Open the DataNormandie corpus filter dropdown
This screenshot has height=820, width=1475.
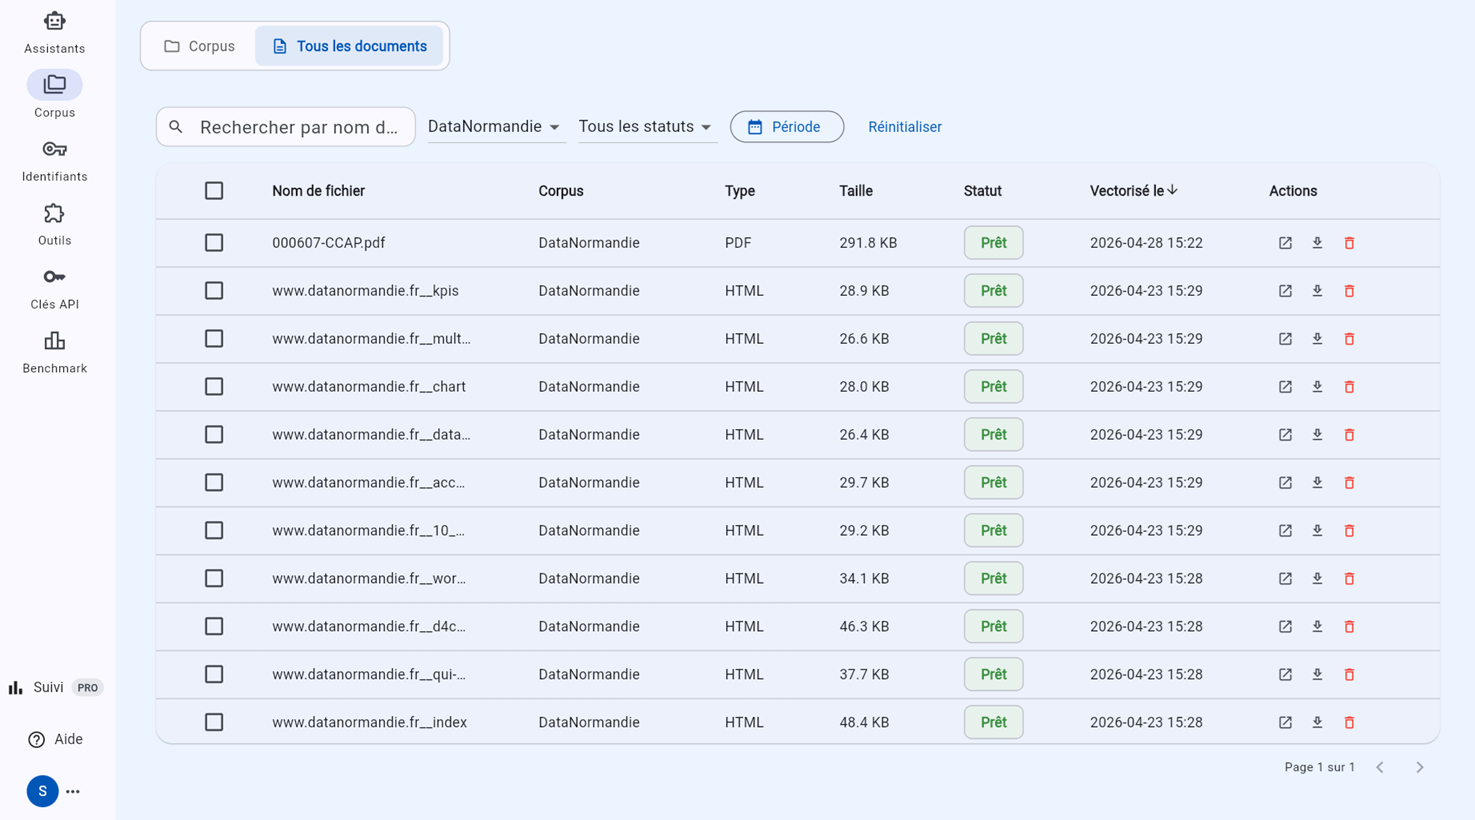tap(496, 127)
